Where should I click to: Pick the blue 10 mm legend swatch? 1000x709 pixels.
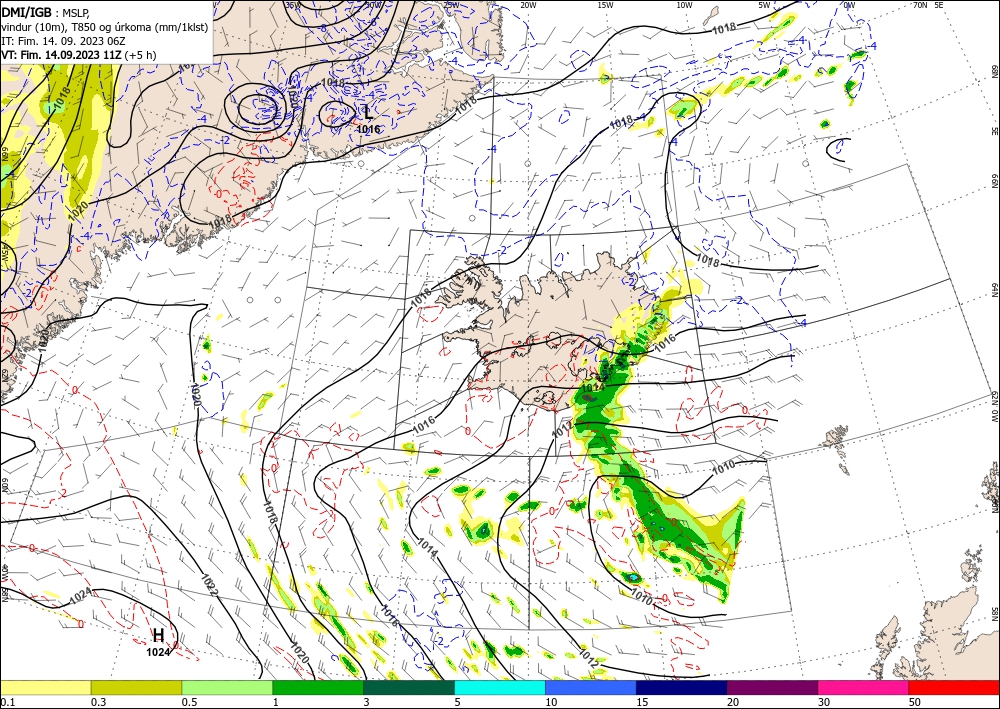591,687
